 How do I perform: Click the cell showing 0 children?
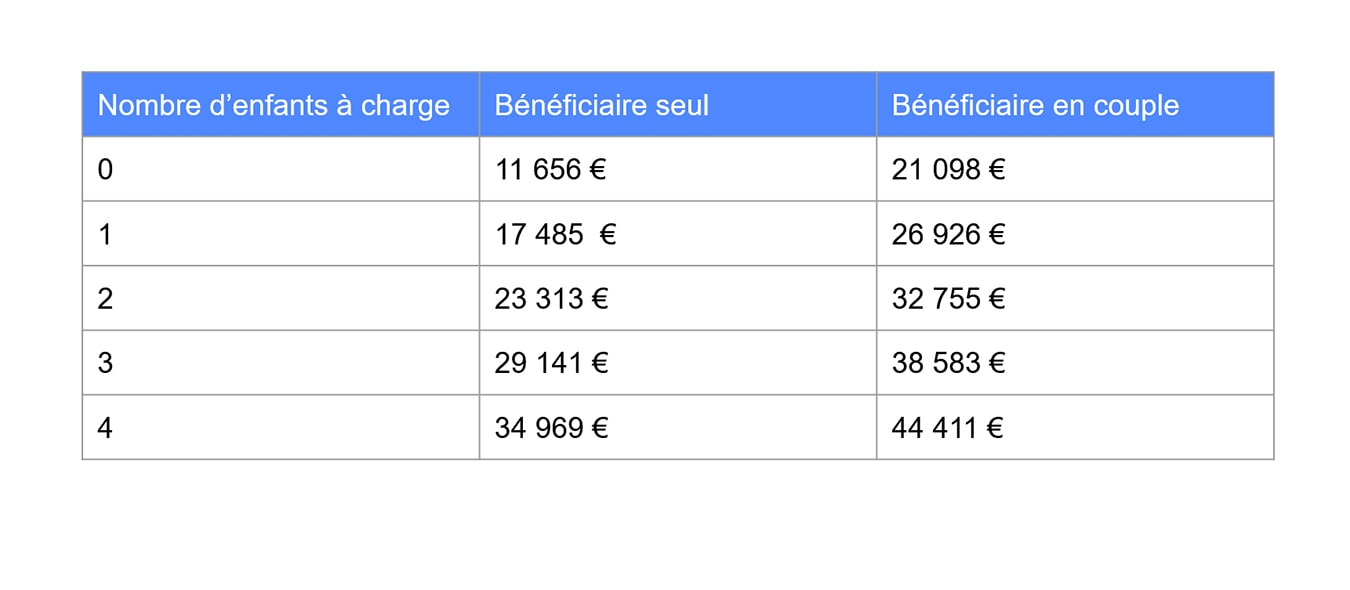(x=105, y=170)
